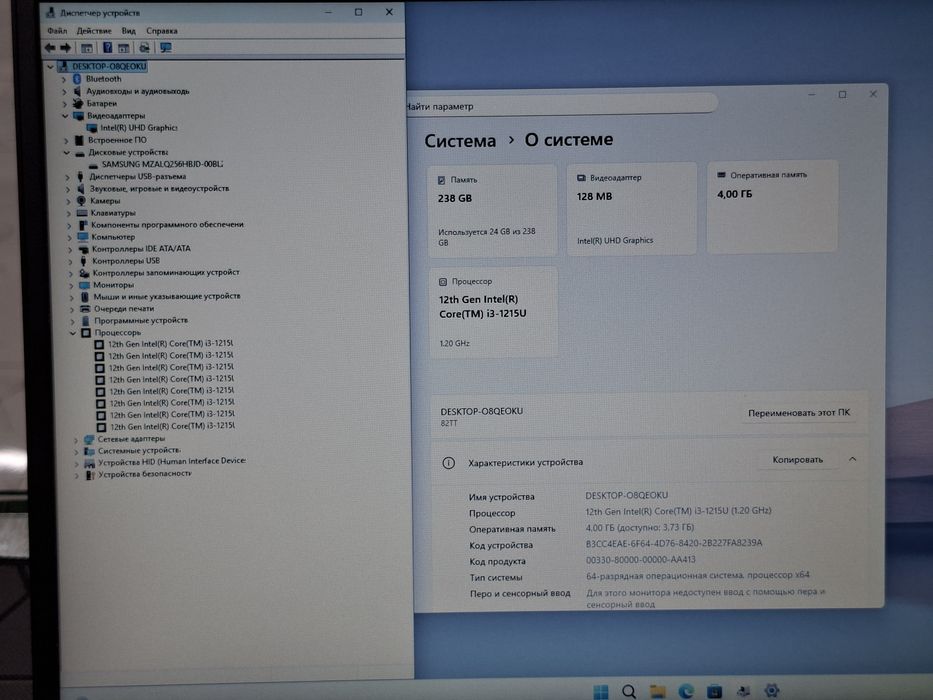Open the Оперативная память 4,00 ГБ card
The width and height of the screenshot is (933, 700).
[772, 207]
